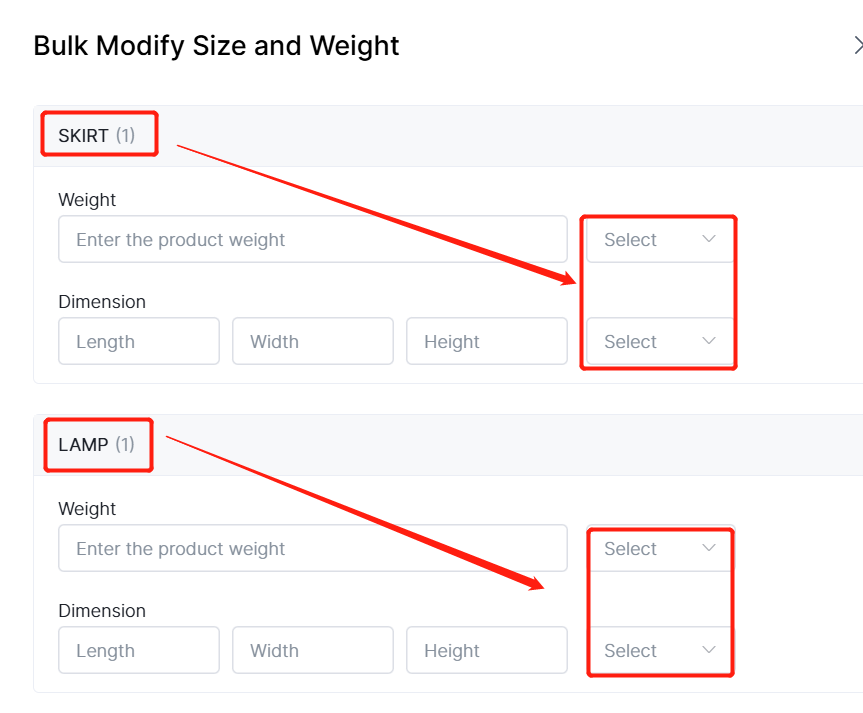Select the LAMP Width field
Viewport: 863px width, 713px height.
pyautogui.click(x=312, y=651)
